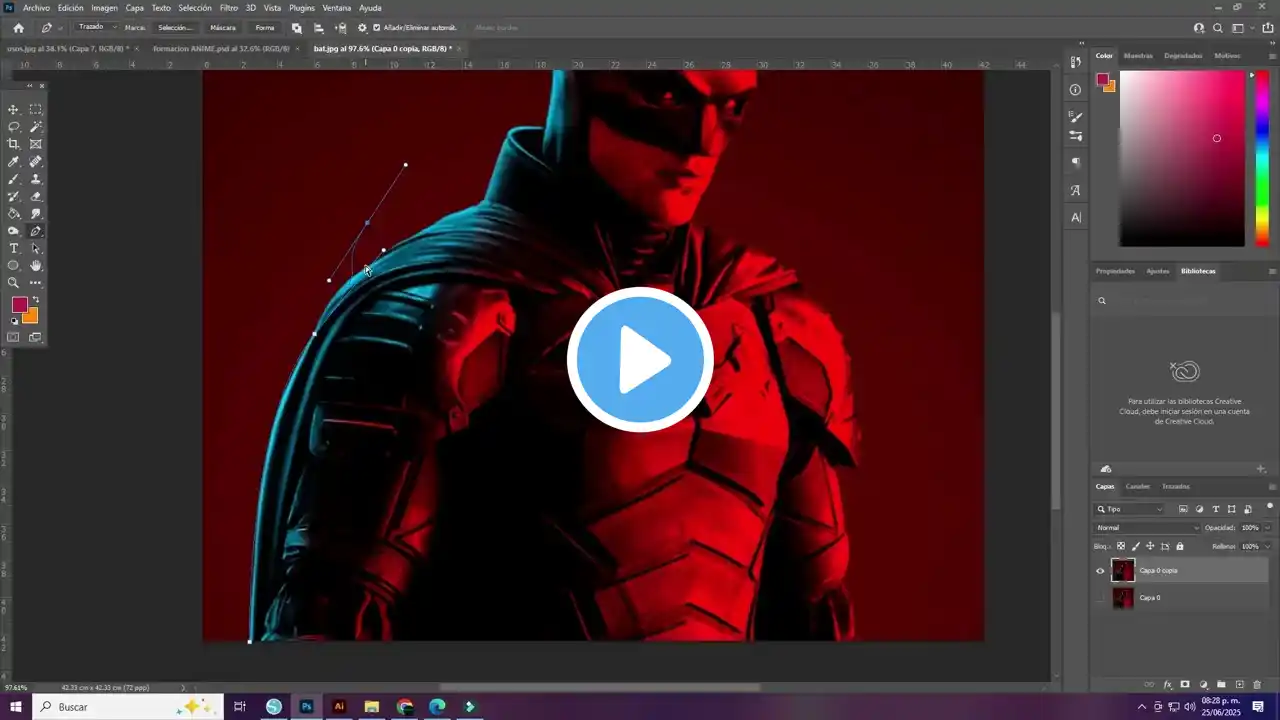Open the Edit Toolbar three-dots menu
The image size is (1280, 720).
tap(36, 283)
